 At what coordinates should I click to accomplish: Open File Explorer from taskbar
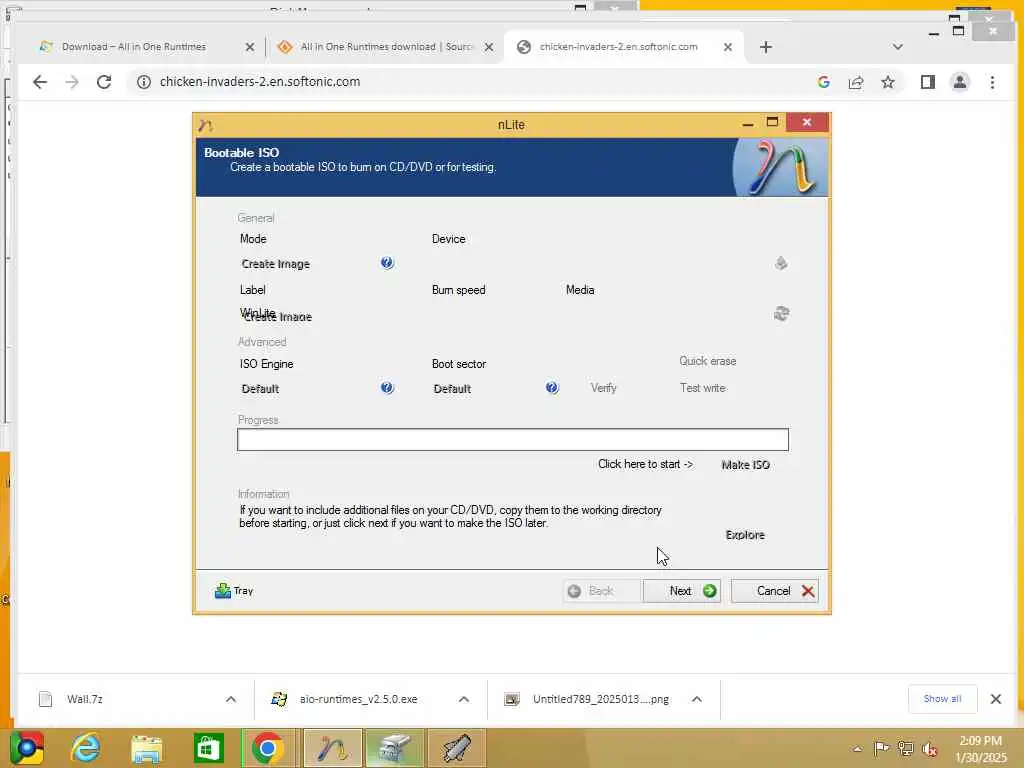click(146, 748)
